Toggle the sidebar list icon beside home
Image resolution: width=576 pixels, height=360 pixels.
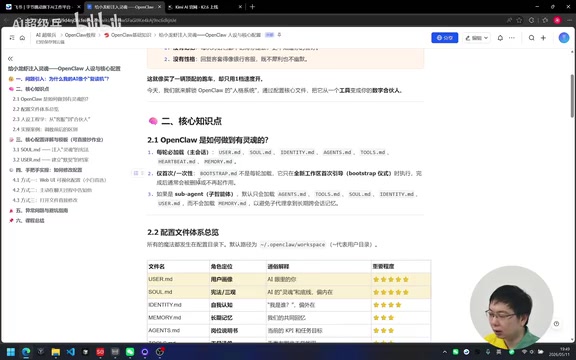tap(12, 38)
